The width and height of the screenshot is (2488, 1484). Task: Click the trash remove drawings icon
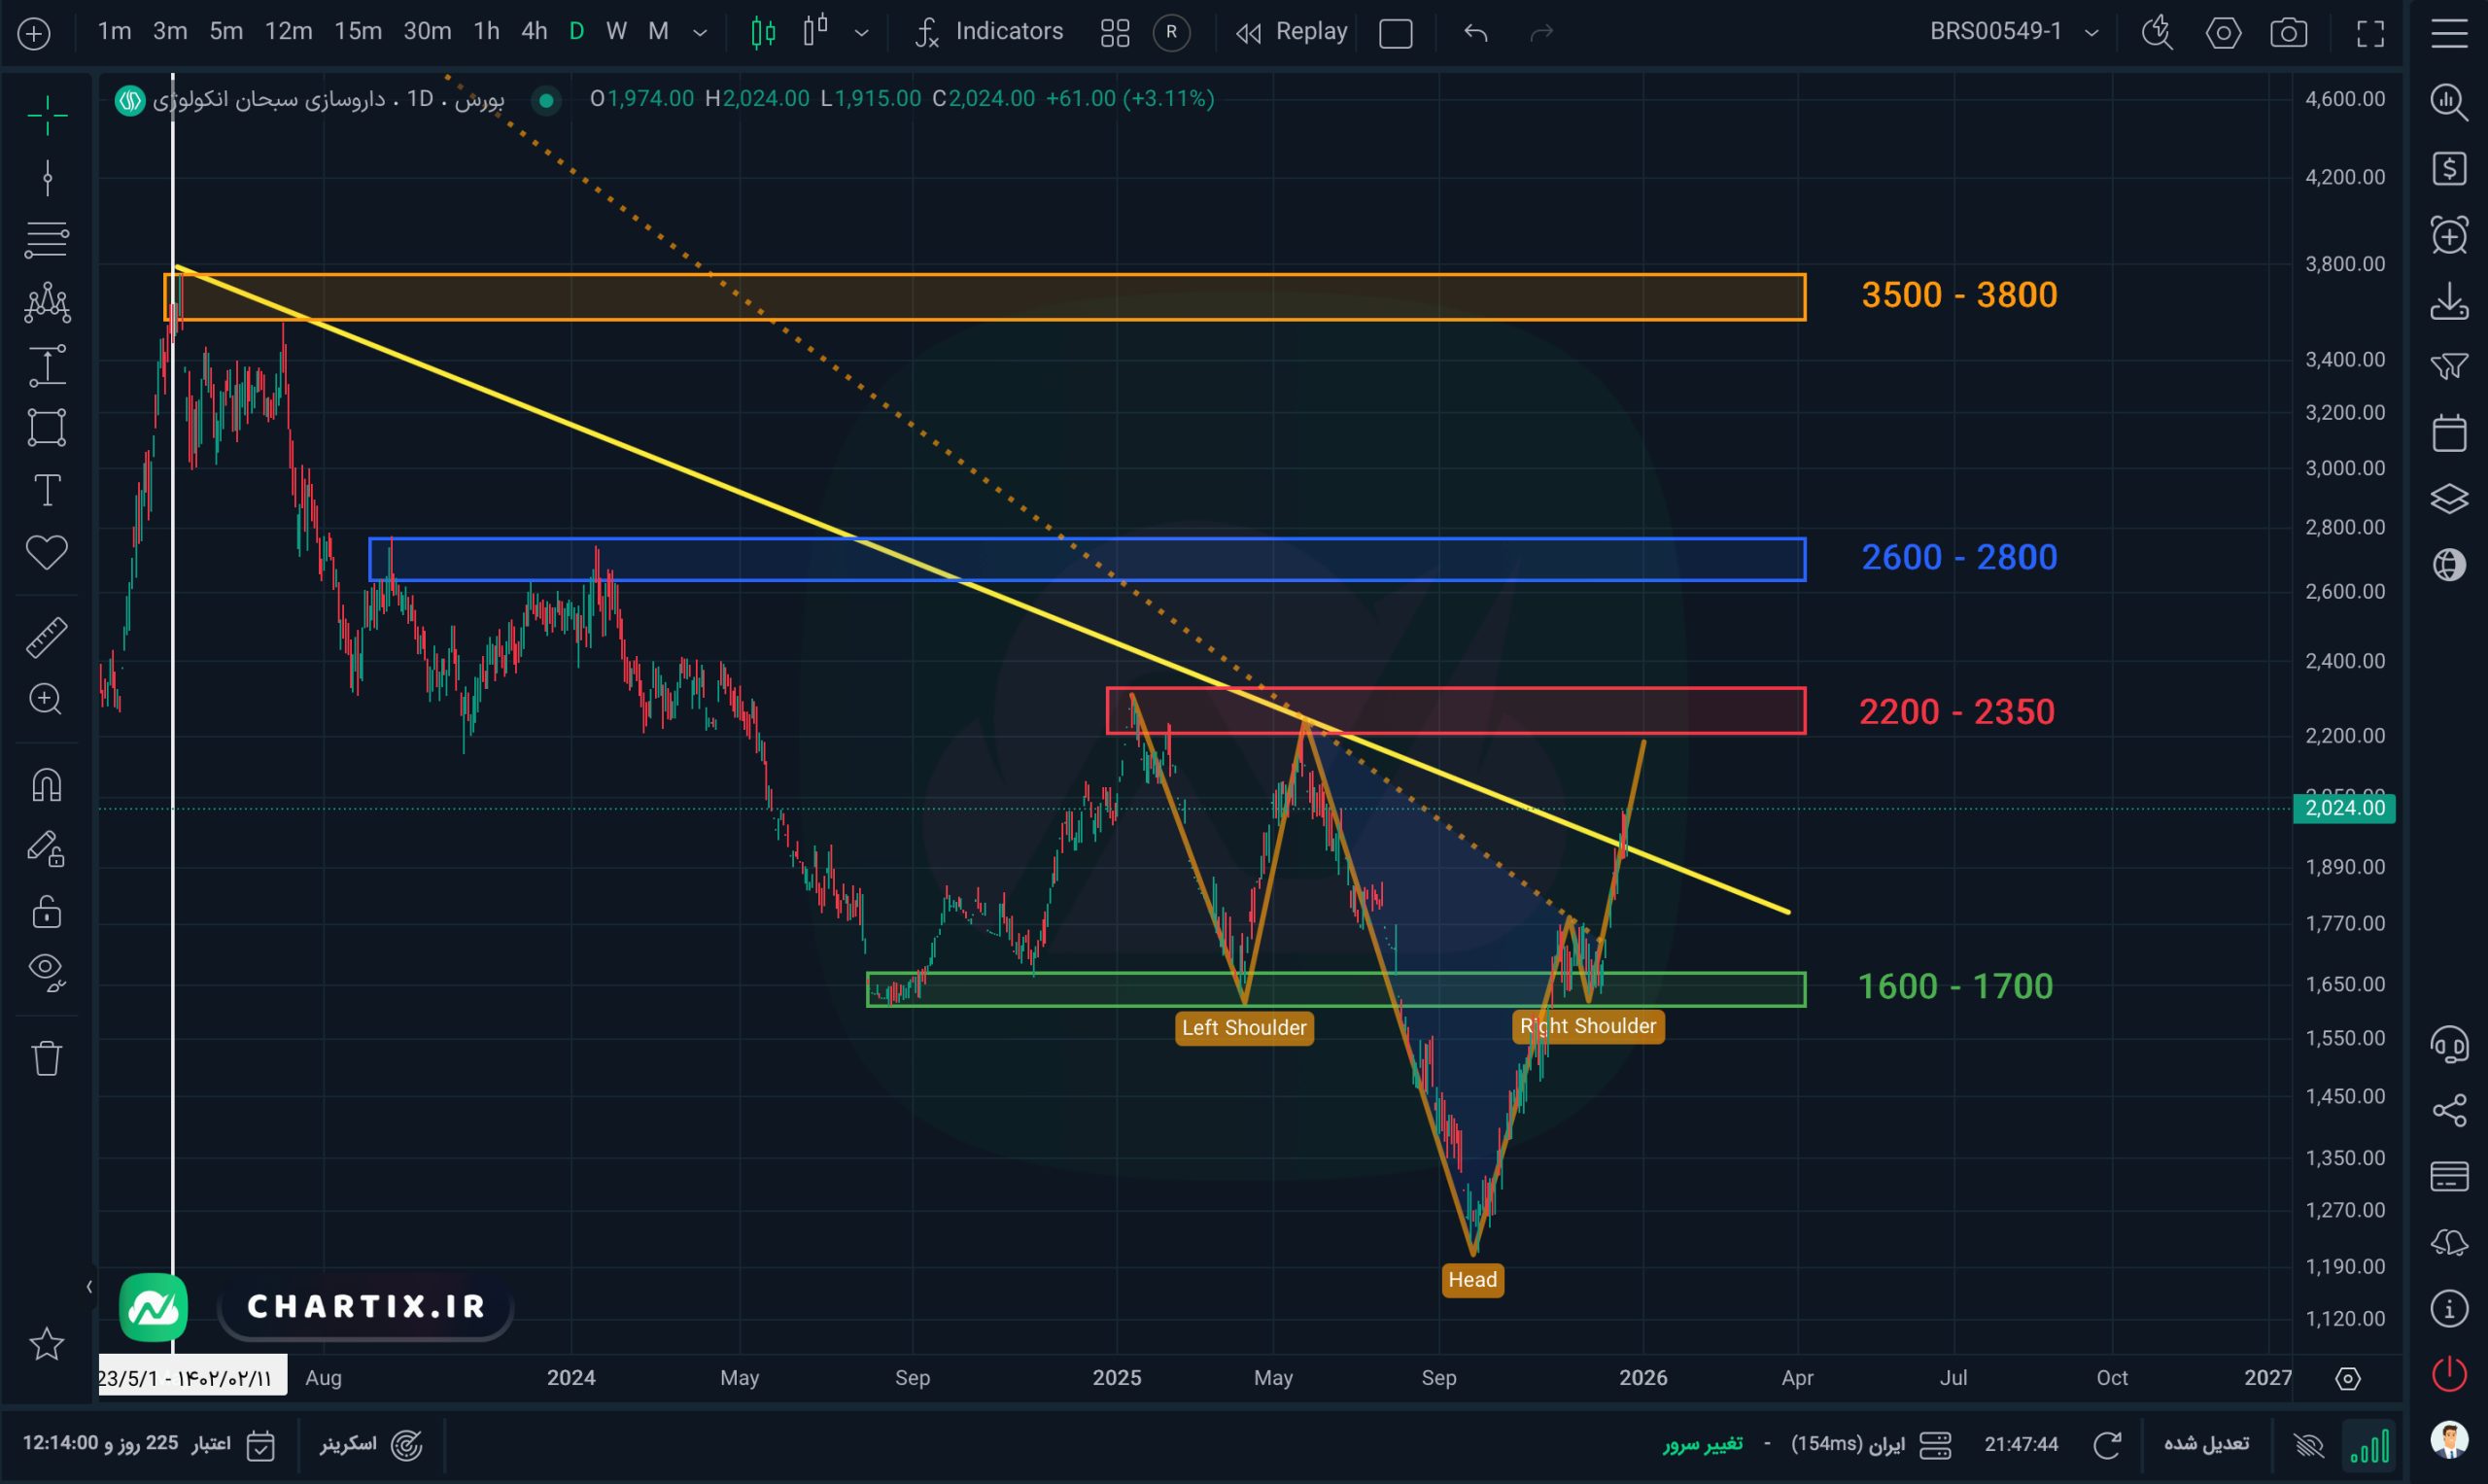pos(47,1057)
